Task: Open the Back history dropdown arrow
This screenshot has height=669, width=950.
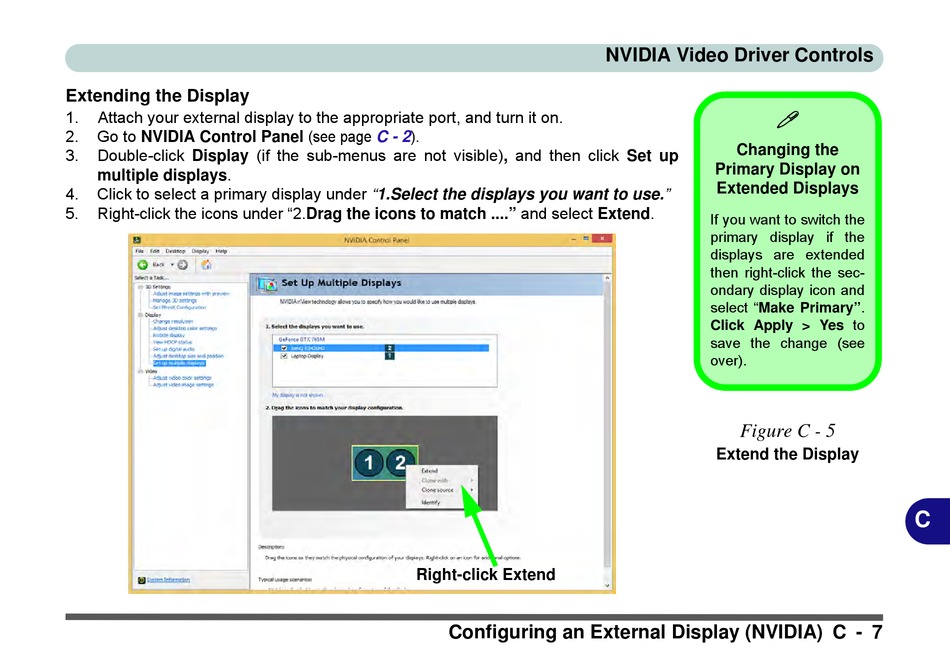Action: (x=172, y=265)
